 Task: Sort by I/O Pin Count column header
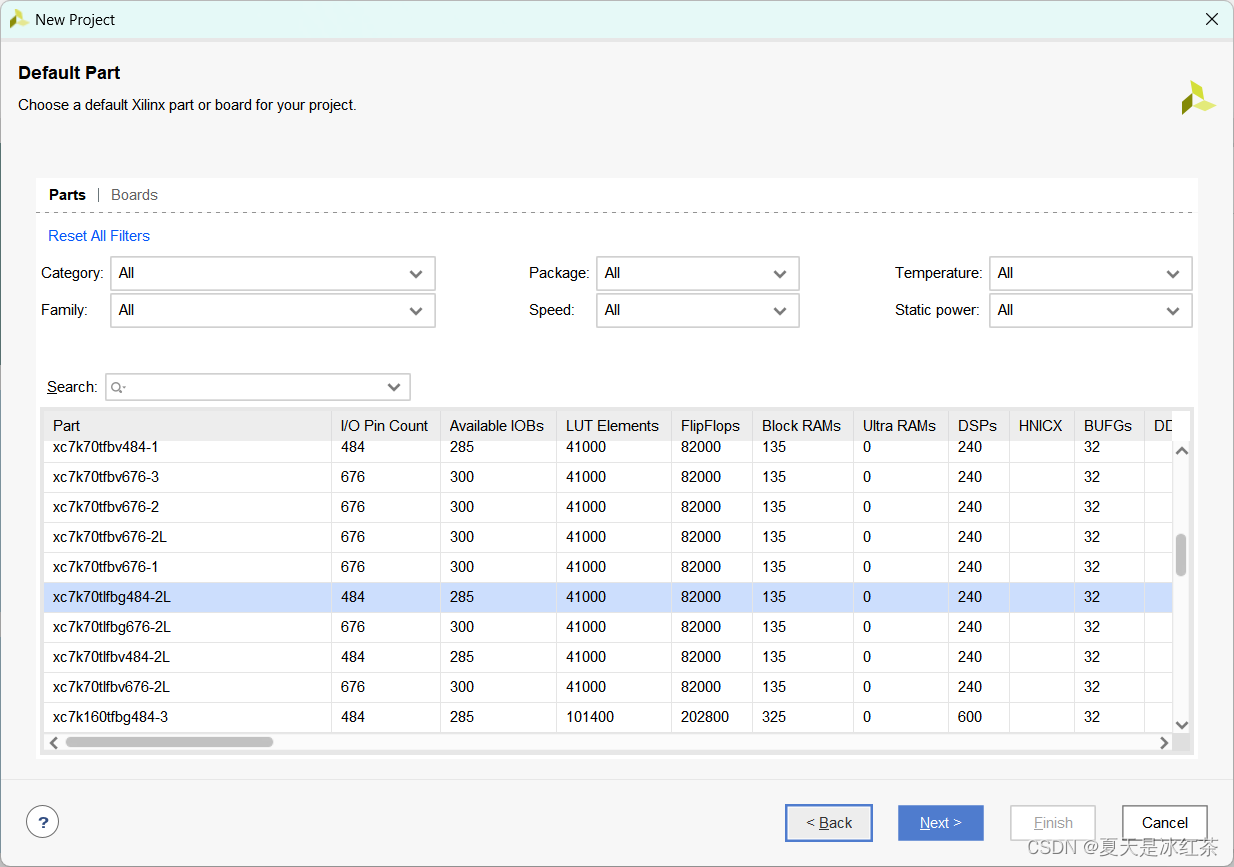(x=385, y=425)
